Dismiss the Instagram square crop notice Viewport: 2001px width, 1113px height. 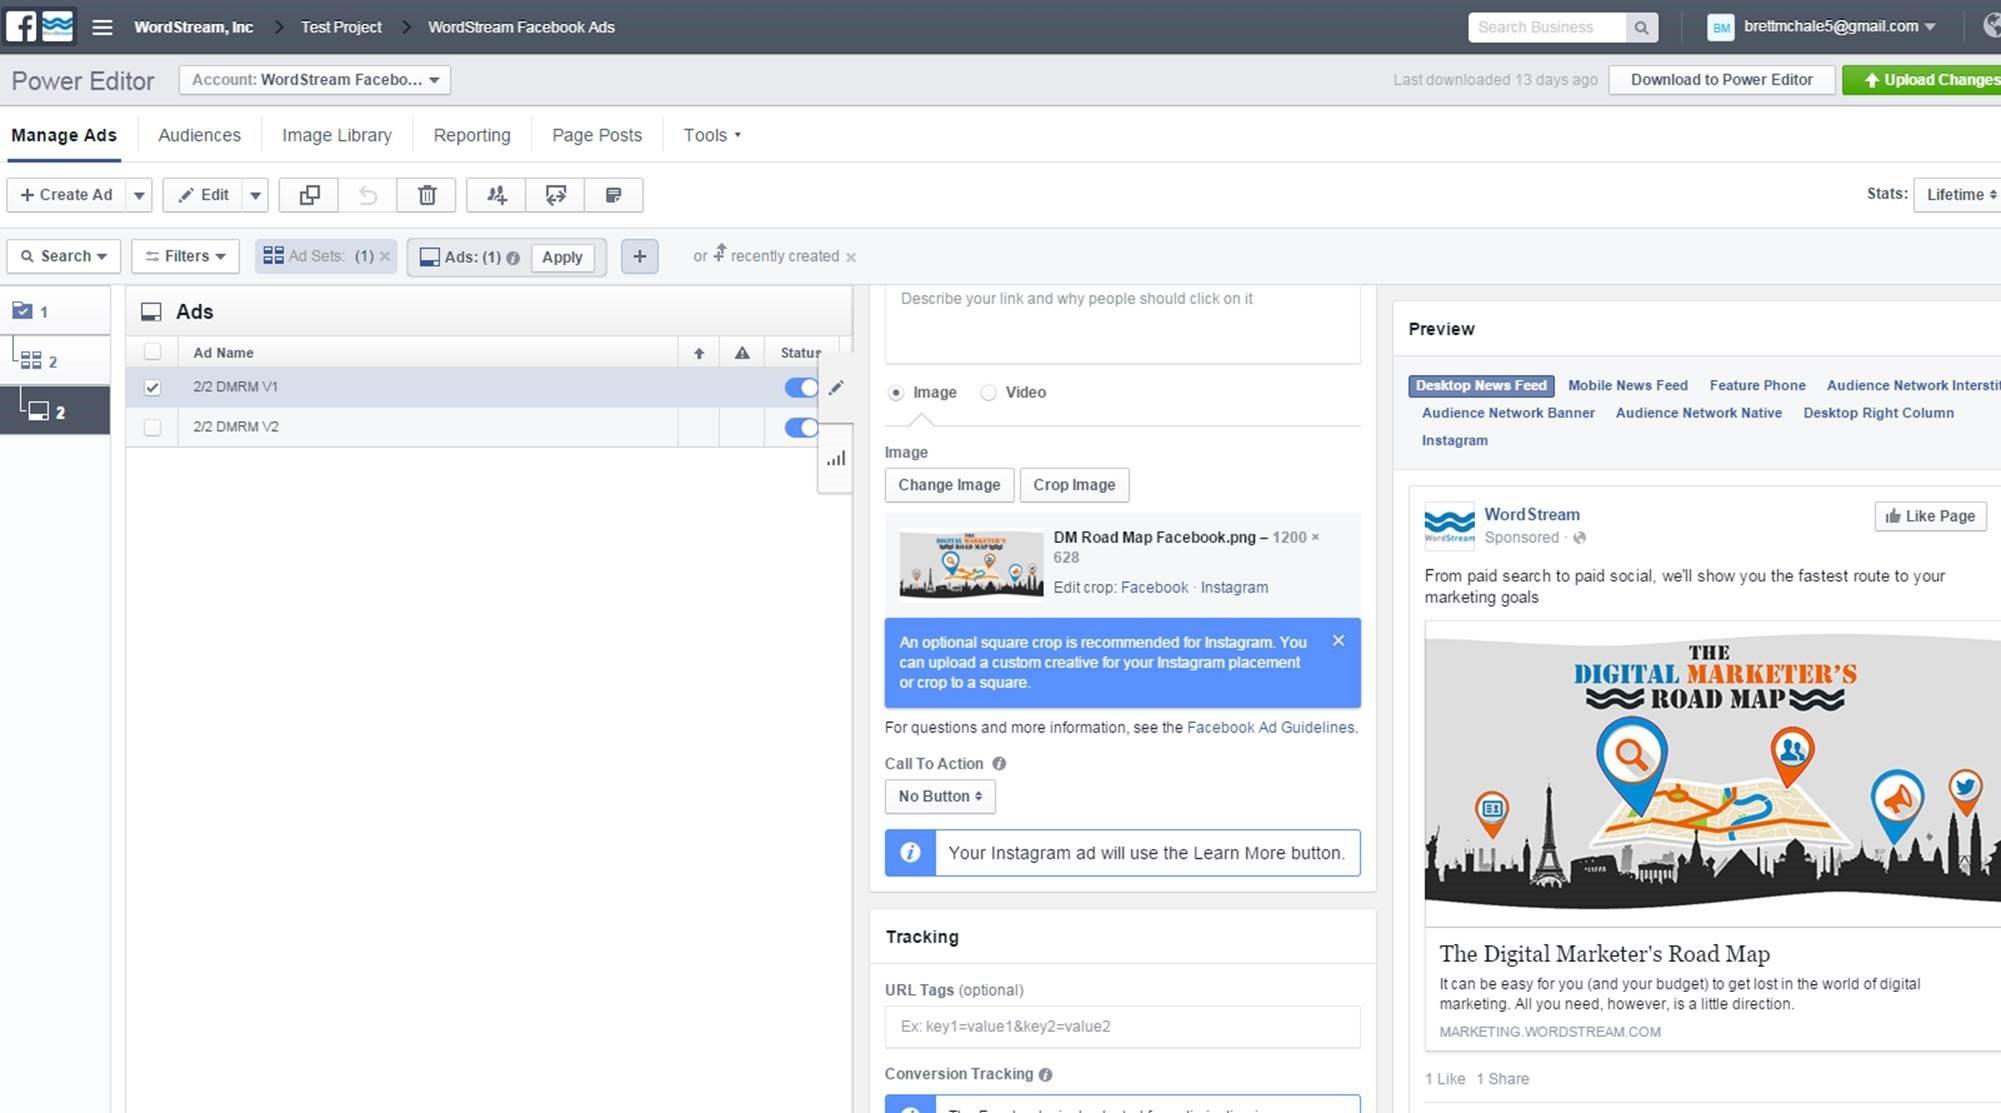point(1338,641)
